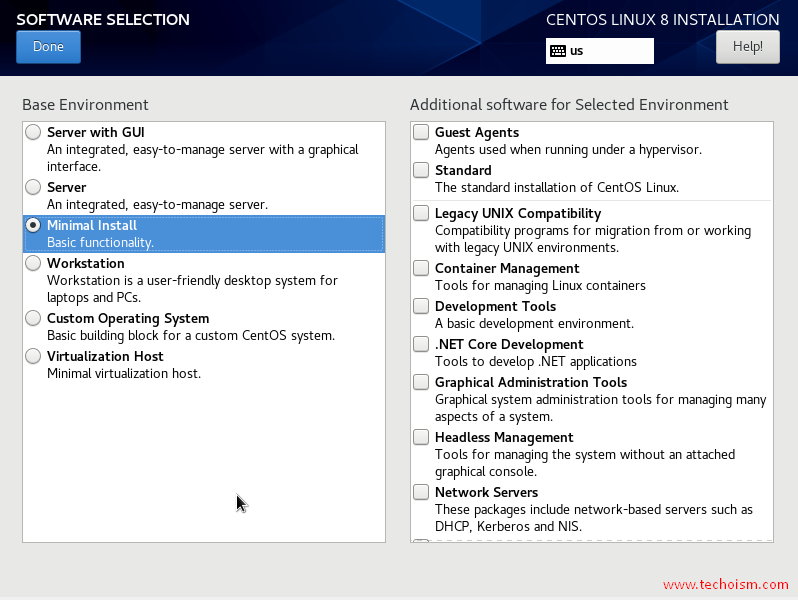This screenshot has width=798, height=600.
Task: Click the Done button
Action: [x=48, y=47]
